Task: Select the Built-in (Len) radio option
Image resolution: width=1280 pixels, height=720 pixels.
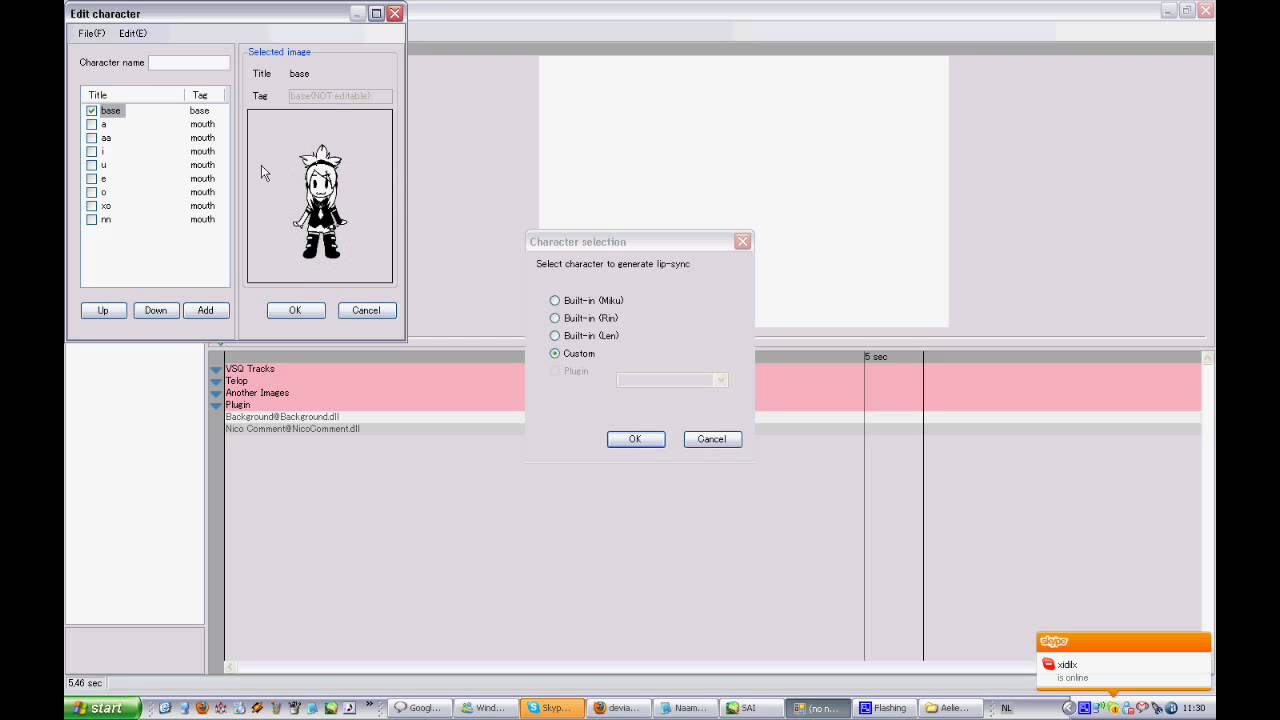Action: point(555,336)
